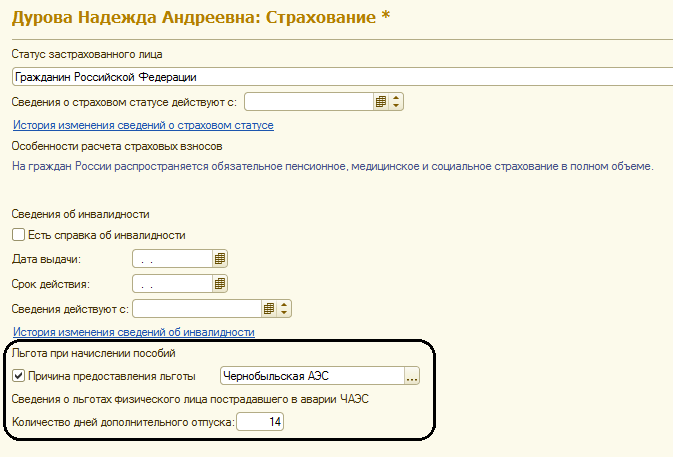The height and width of the screenshot is (457, 673).
Task: Open calendar for insurance status date field
Action: pyautogui.click(x=381, y=102)
